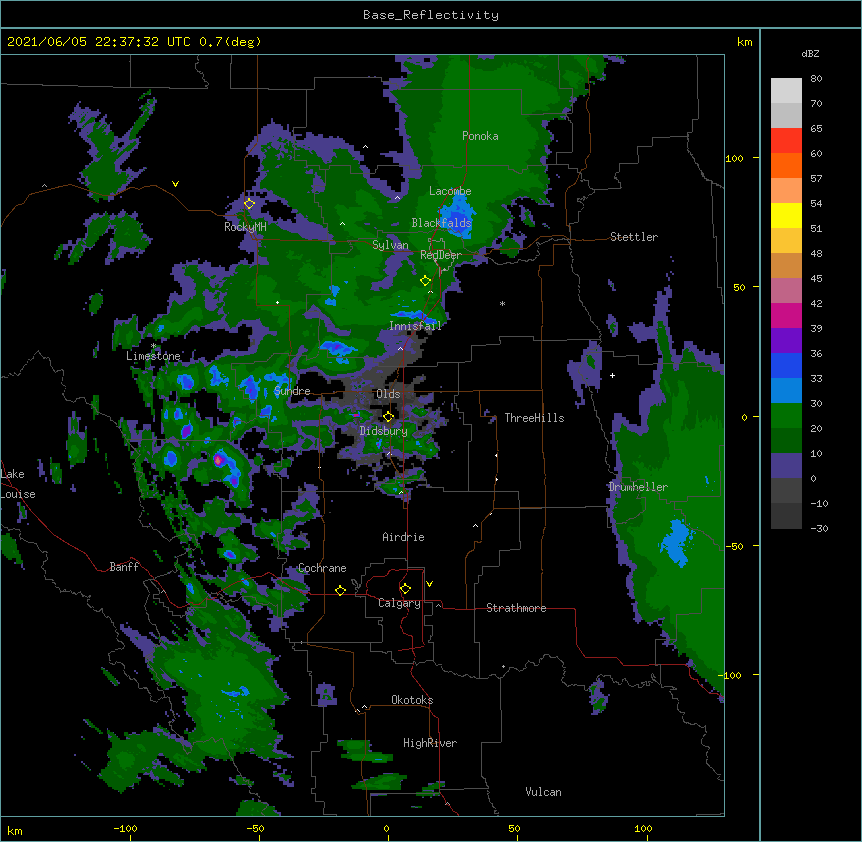862x842 pixels.
Task: Click the 50 tick on the vertical axis
Action: coord(739,287)
